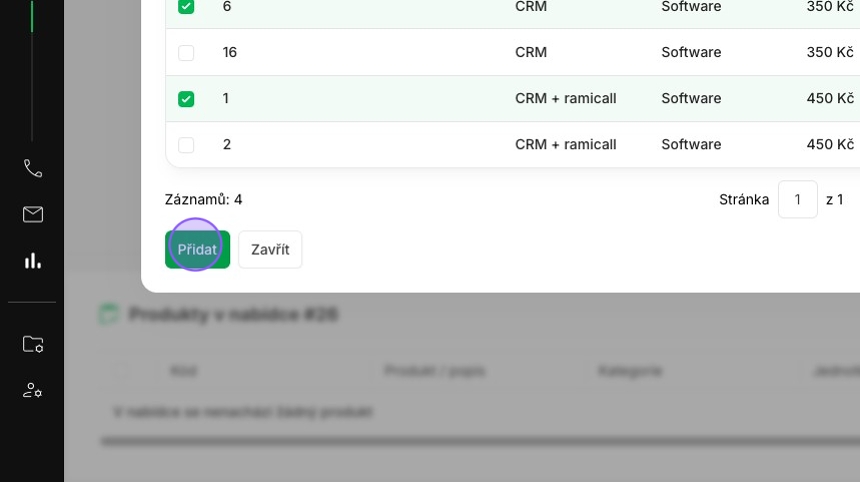Click the horizontal scrollbar under the offer table

(480, 440)
